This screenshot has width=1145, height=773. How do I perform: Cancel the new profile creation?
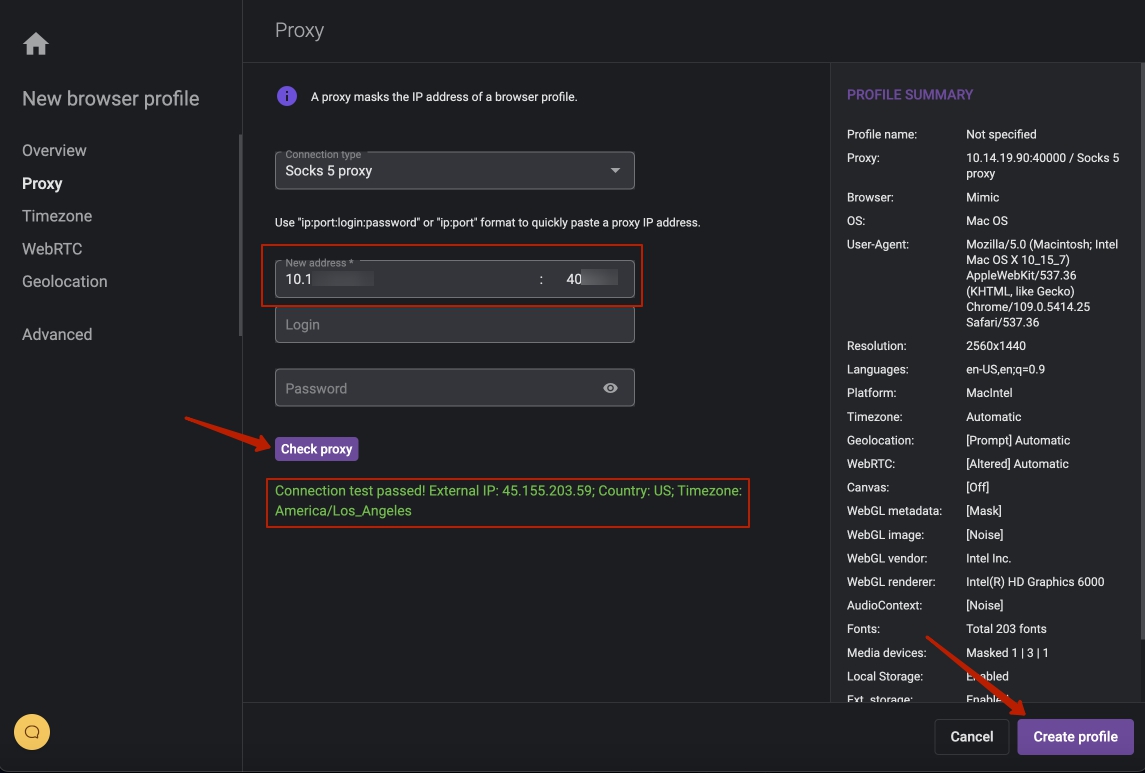point(971,736)
